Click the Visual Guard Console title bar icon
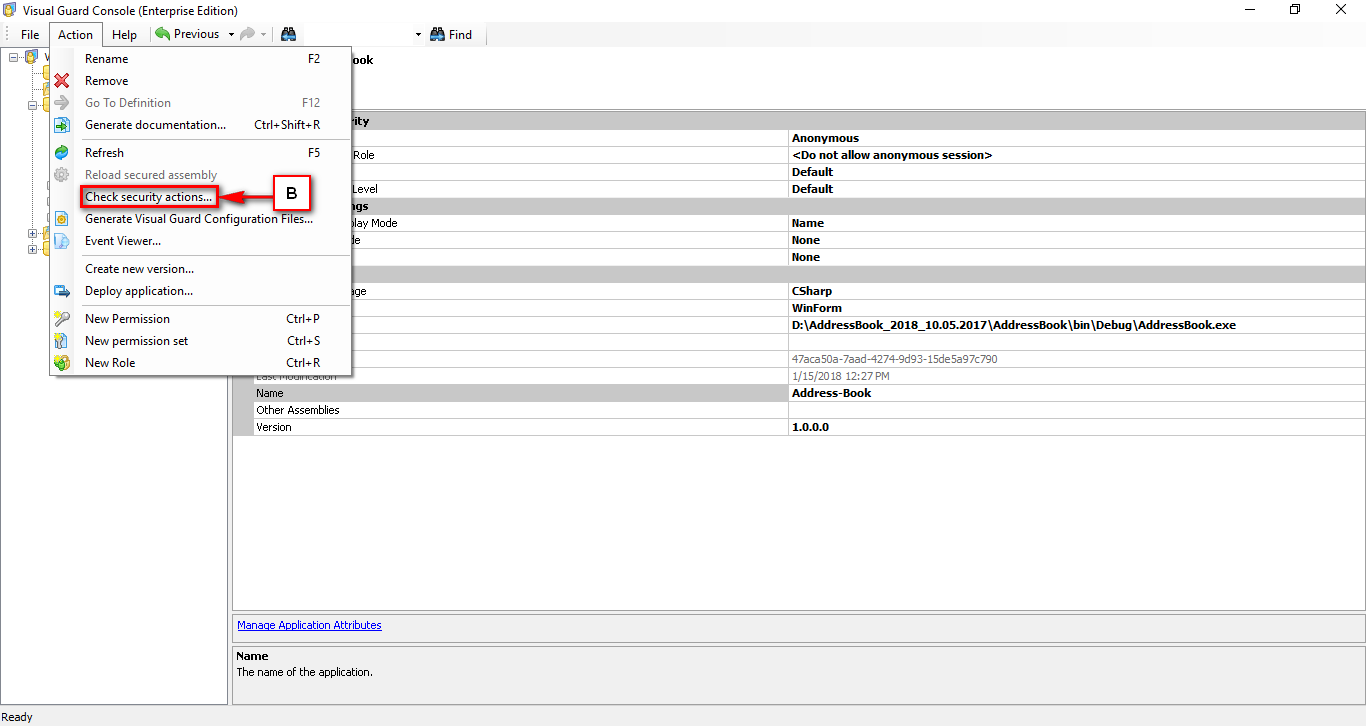Image resolution: width=1366 pixels, height=726 pixels. point(9,10)
